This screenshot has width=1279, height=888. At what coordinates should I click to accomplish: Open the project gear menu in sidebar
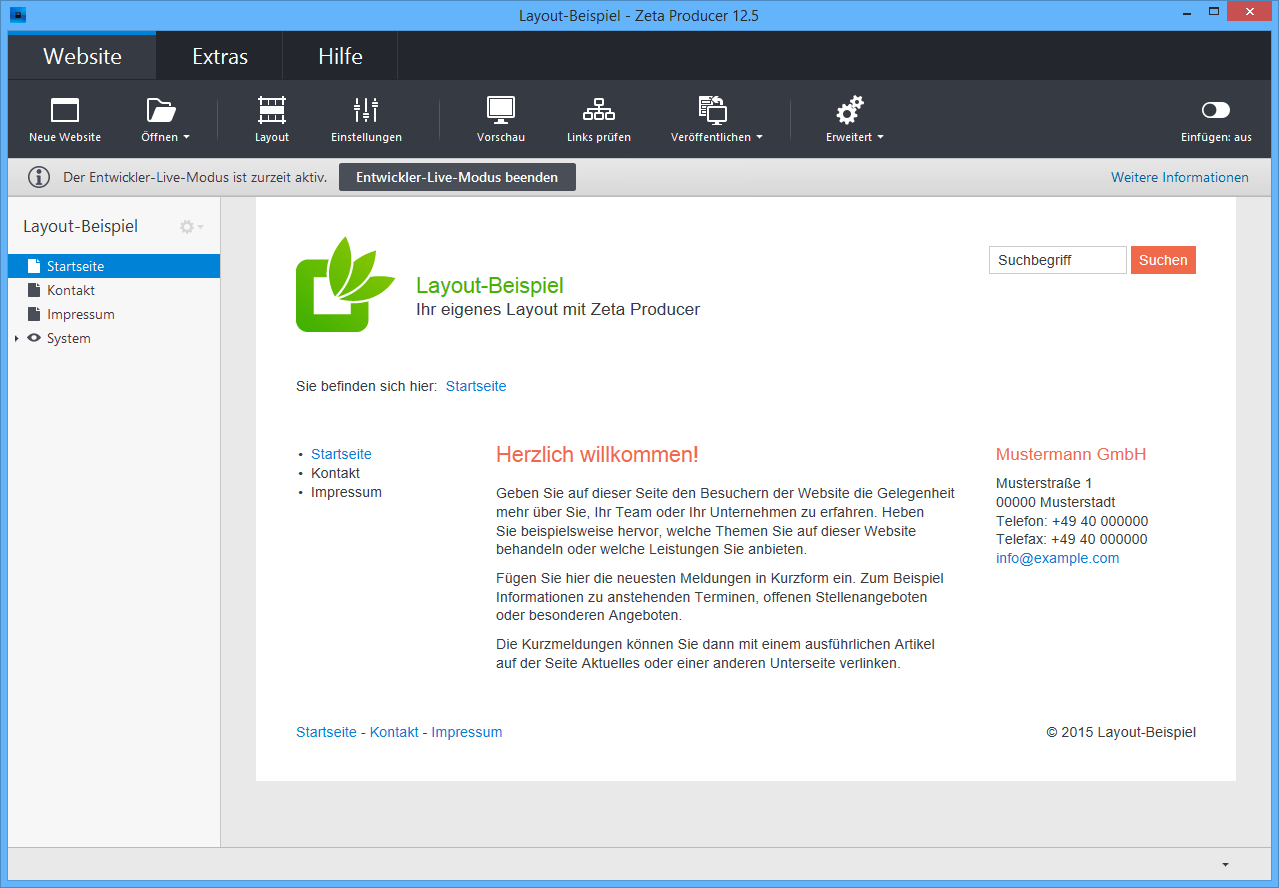[x=189, y=227]
